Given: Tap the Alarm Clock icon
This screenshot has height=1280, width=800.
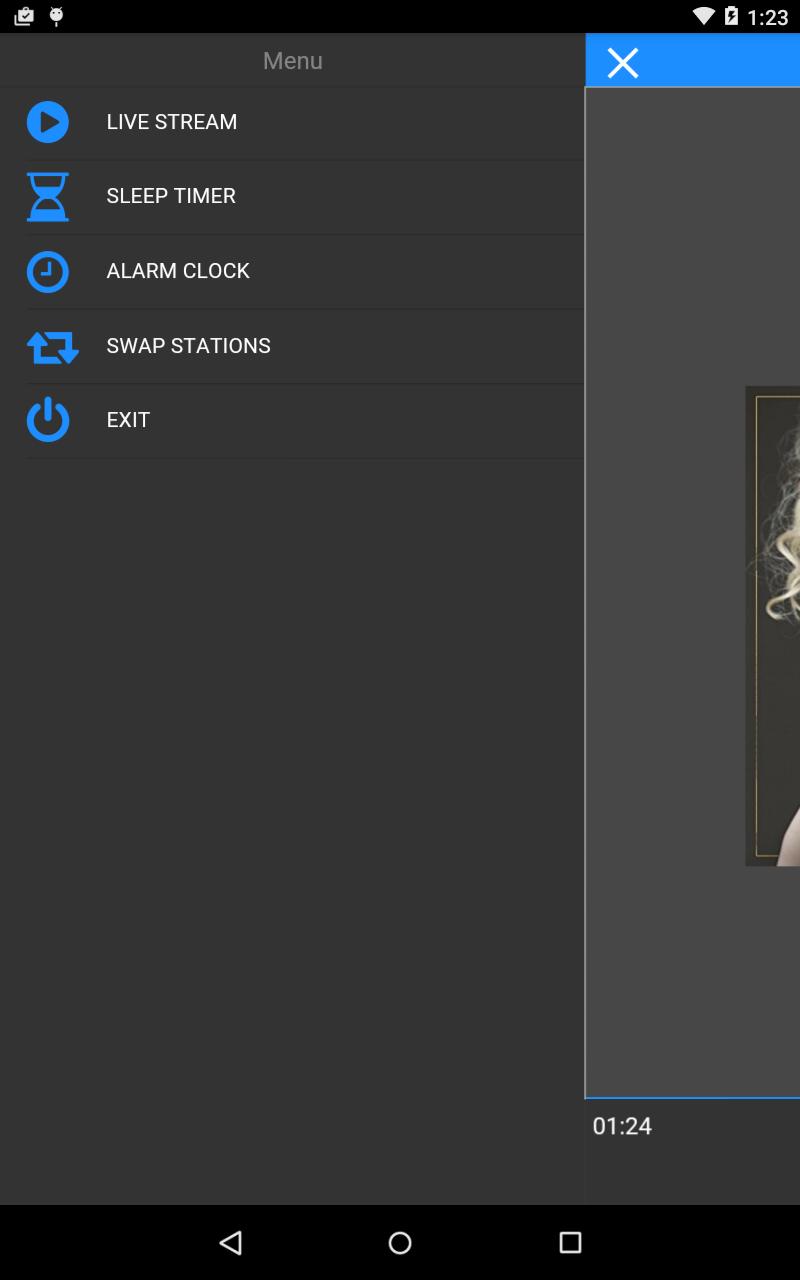Looking at the screenshot, I should tap(47, 271).
